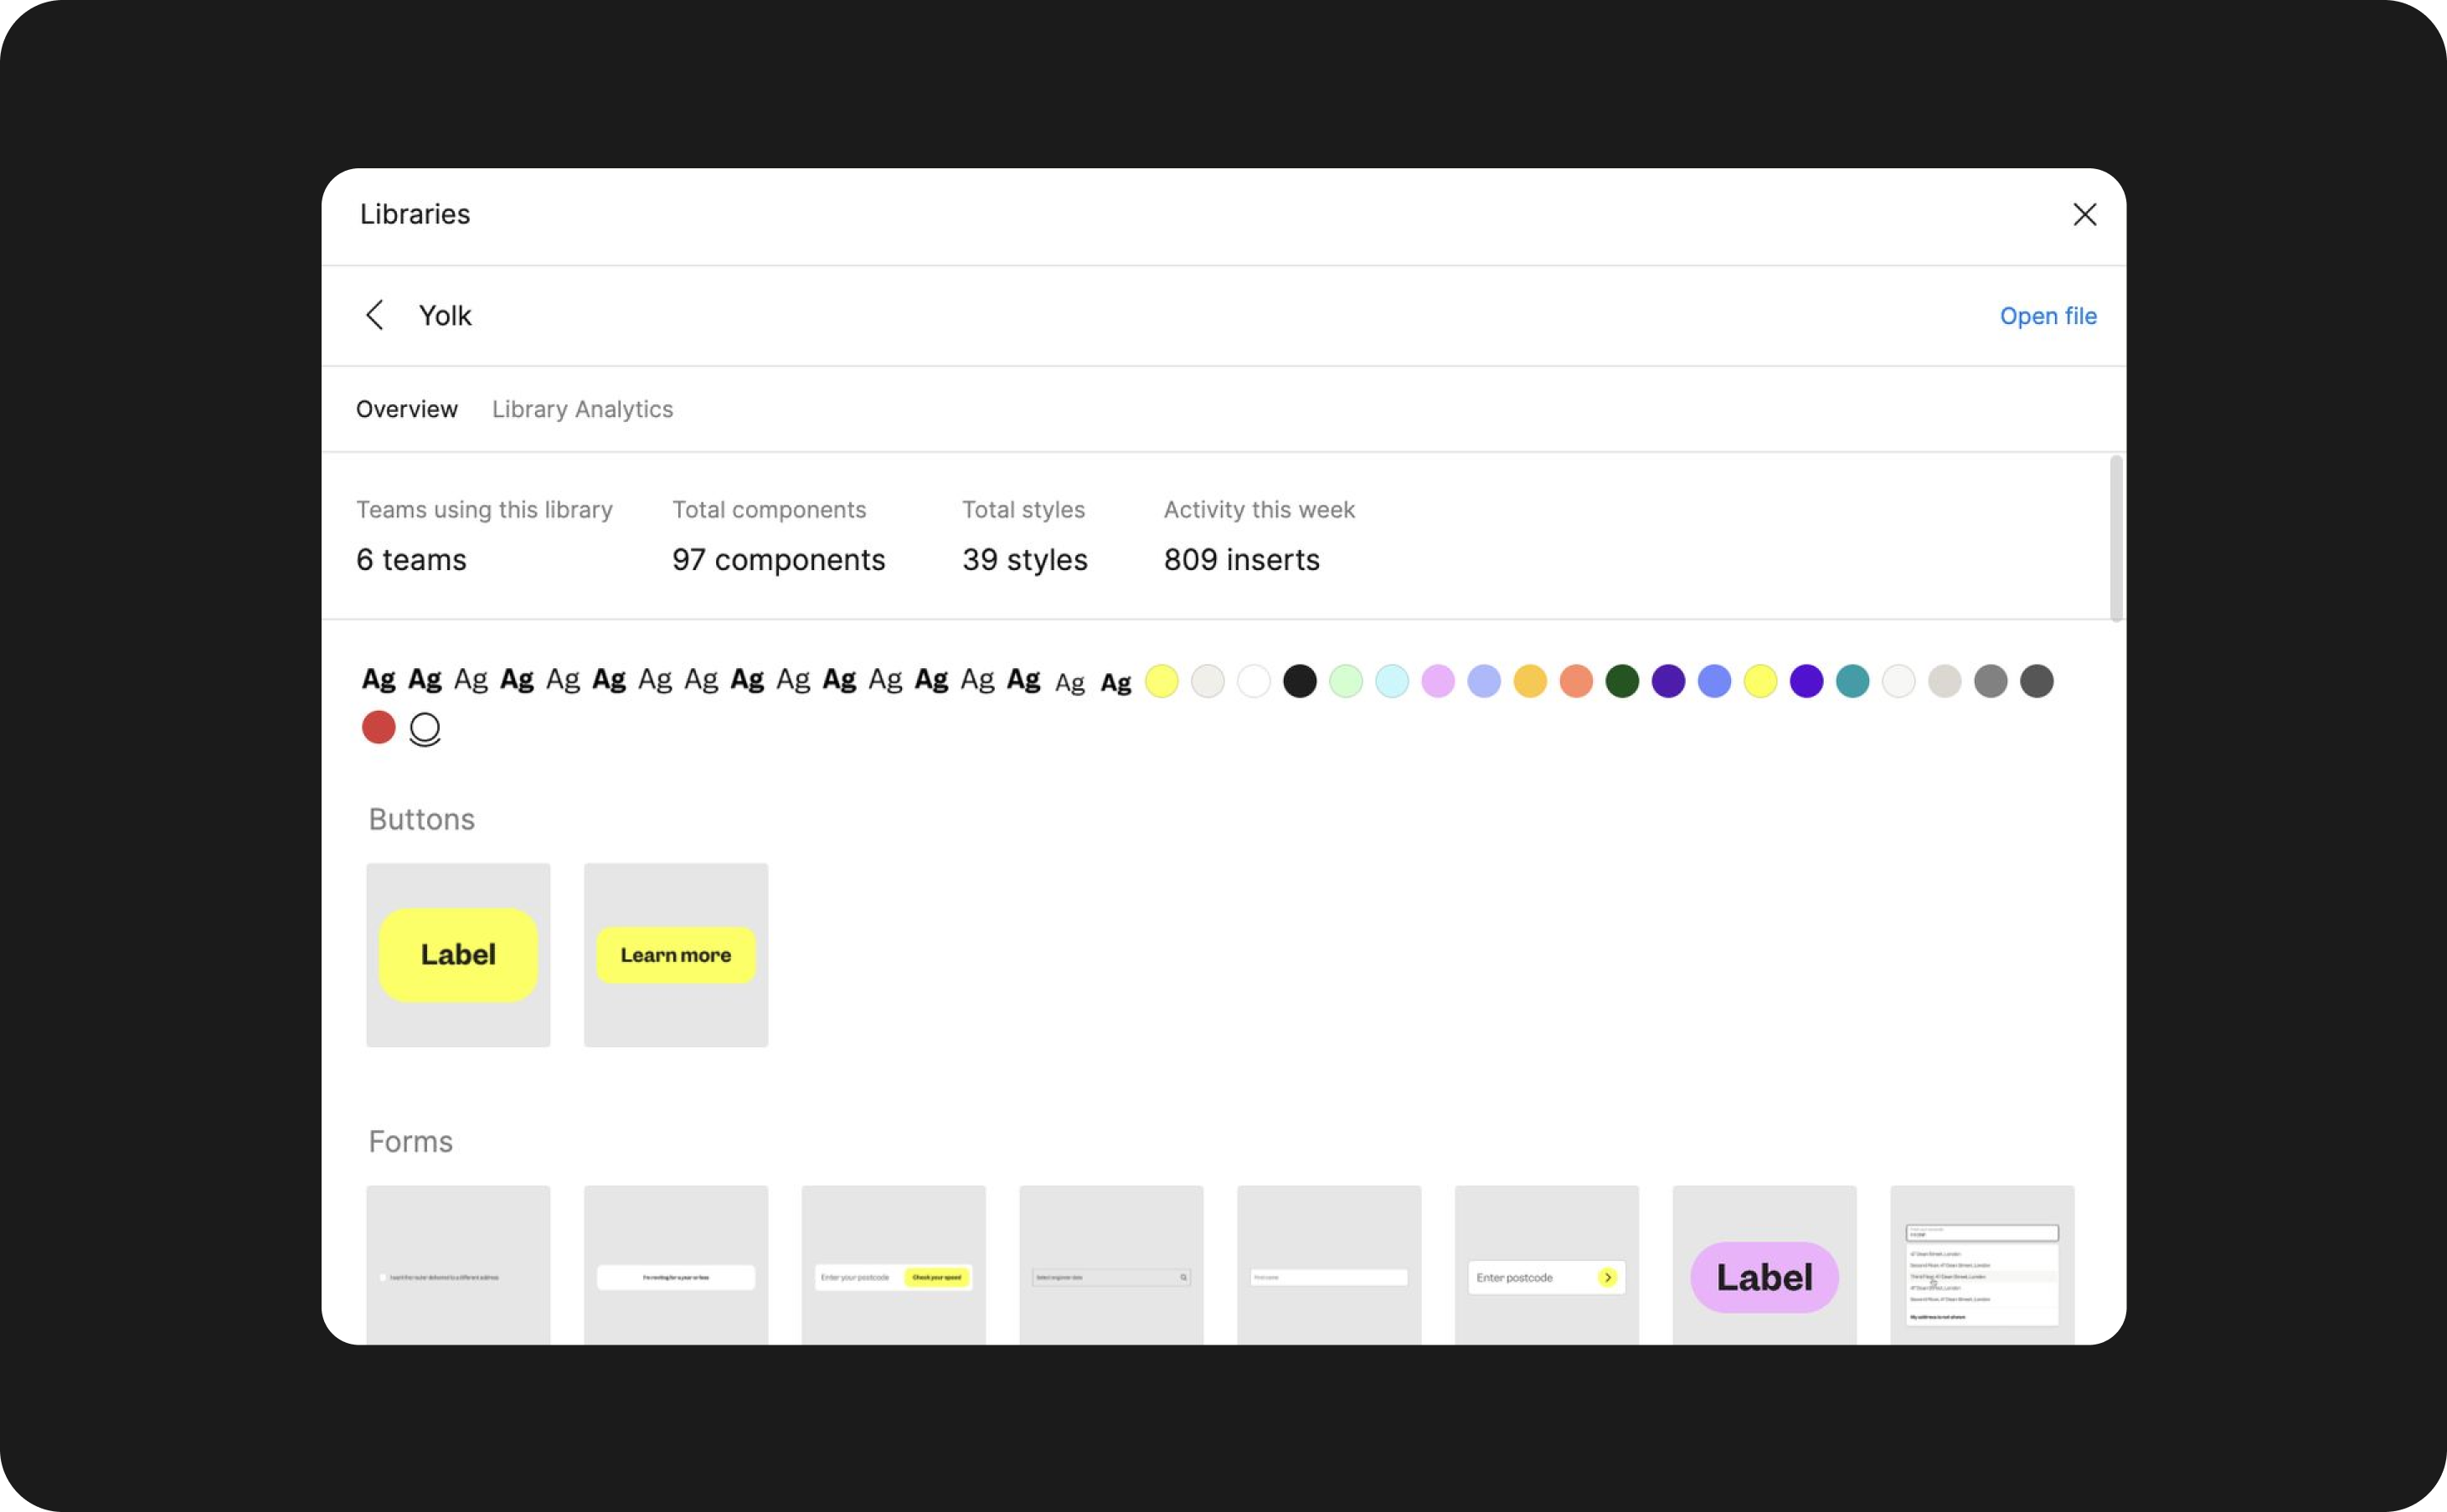The height and width of the screenshot is (1512, 2447).
Task: Click the back arrow beside Yolk
Action: point(375,315)
